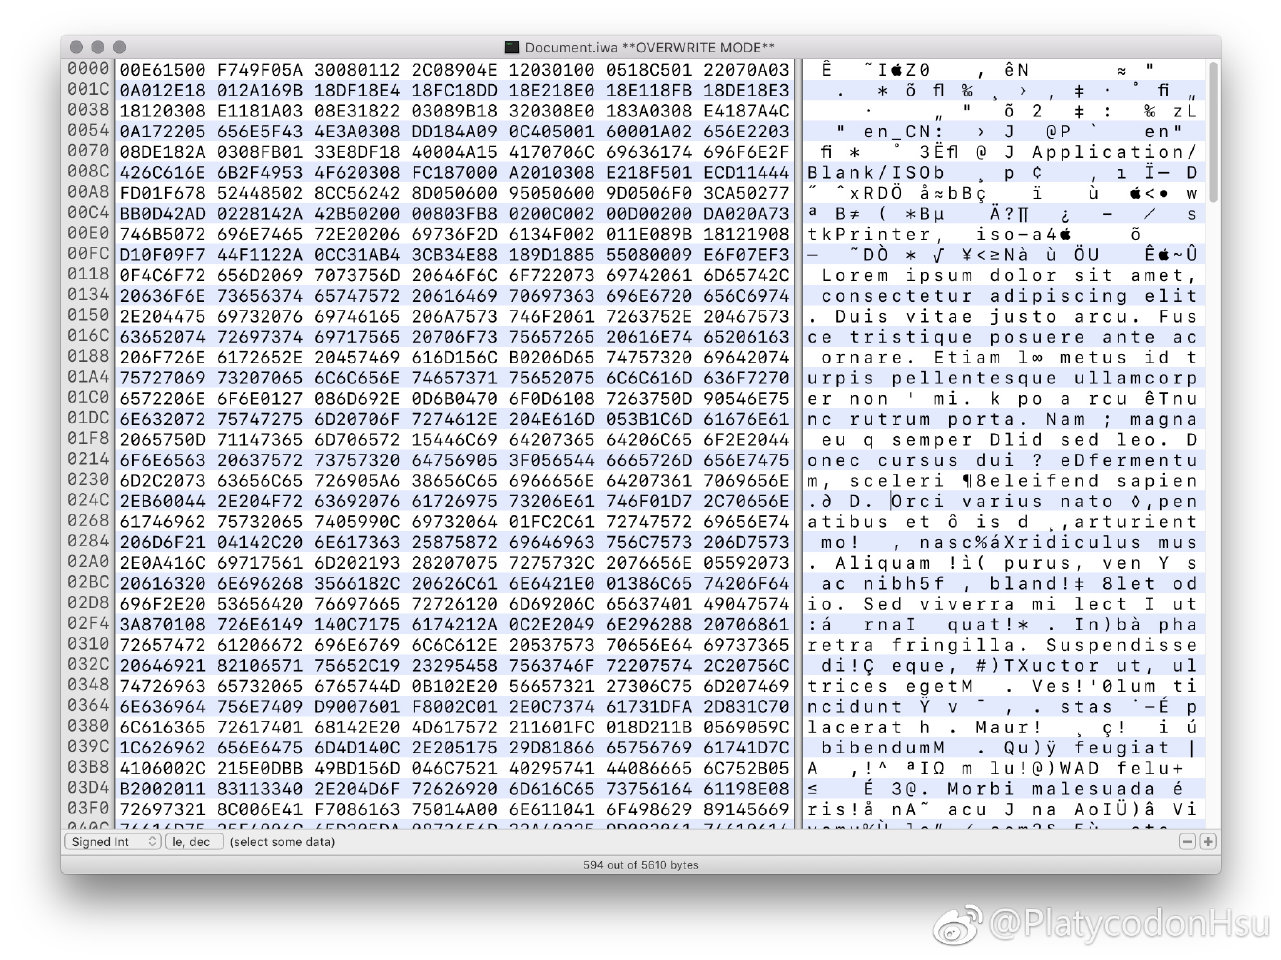The height and width of the screenshot is (960, 1281).
Task: Click offset label 0268 in the gutter
Action: [88, 520]
